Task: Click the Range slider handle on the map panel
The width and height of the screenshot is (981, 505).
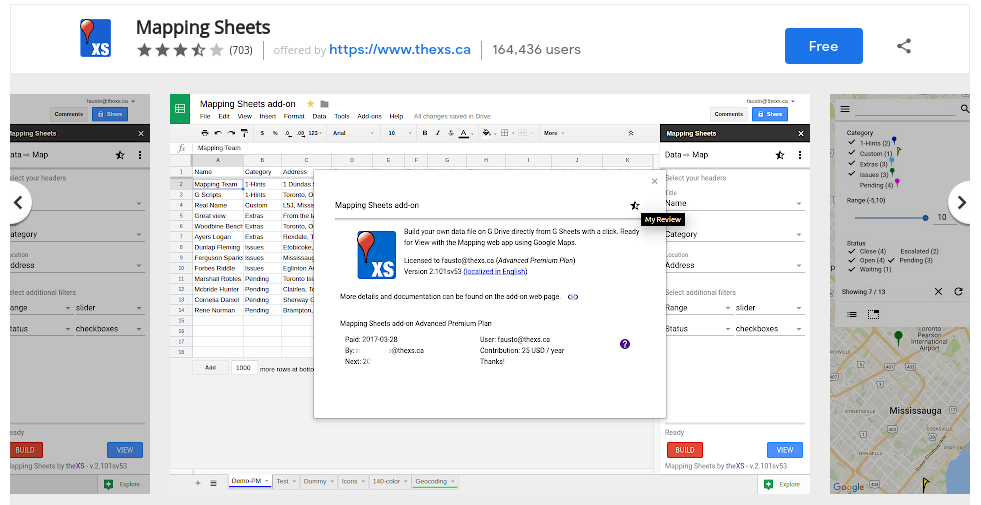Action: (925, 218)
